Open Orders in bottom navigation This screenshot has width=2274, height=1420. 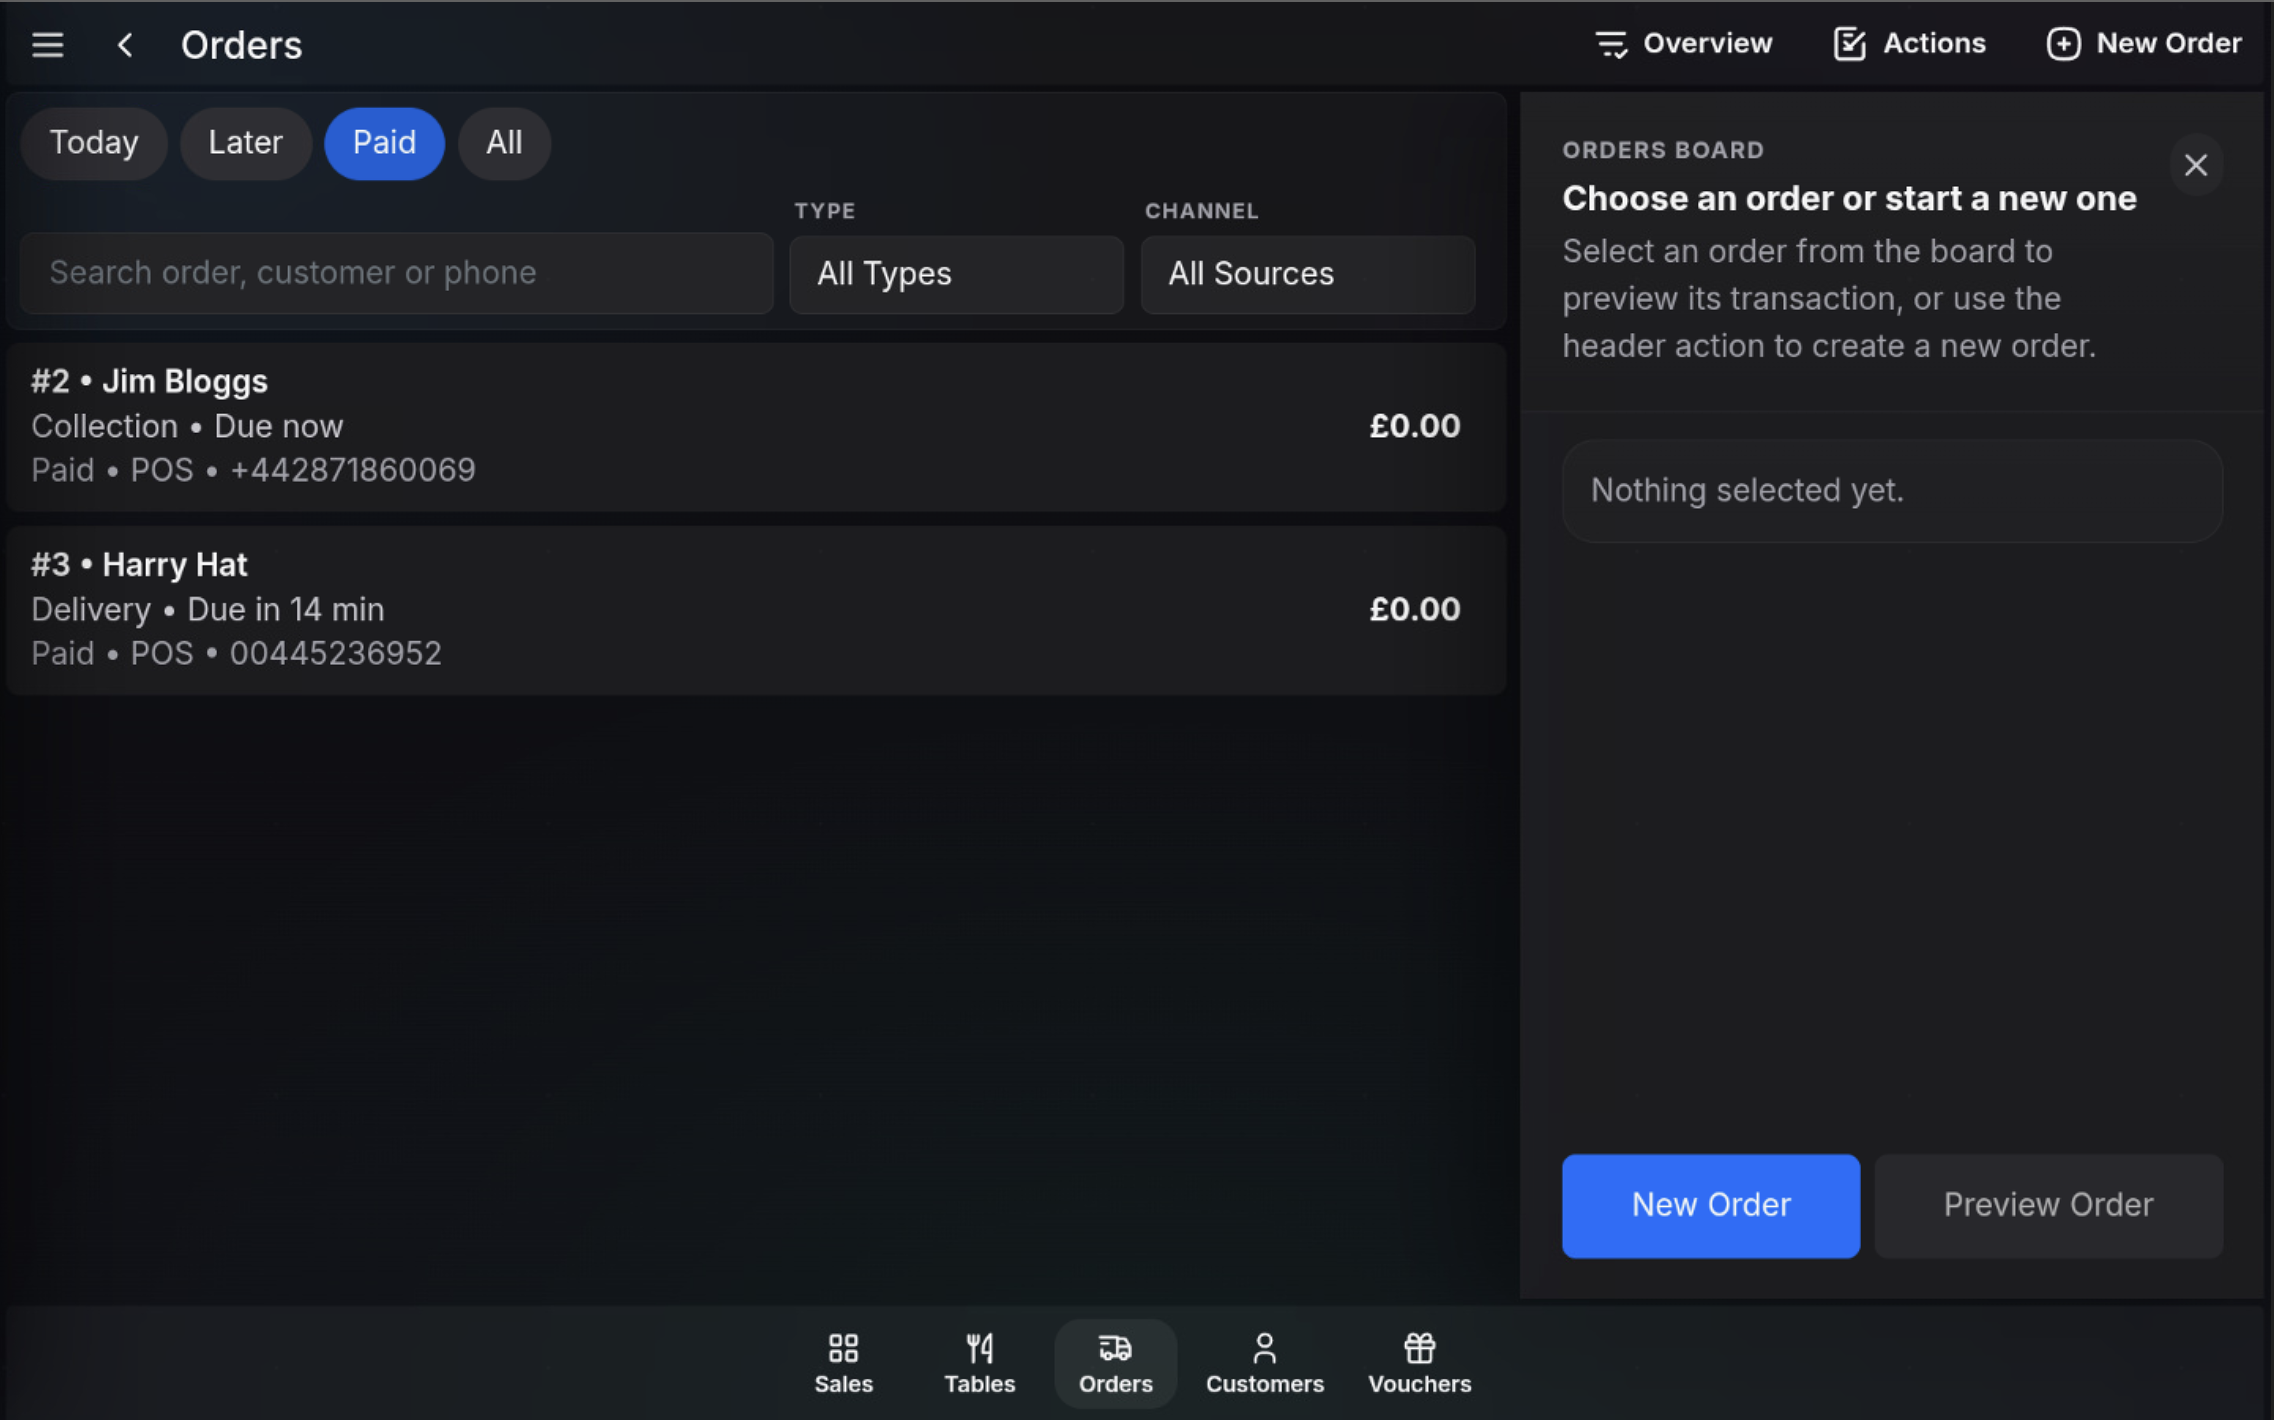(1115, 1364)
